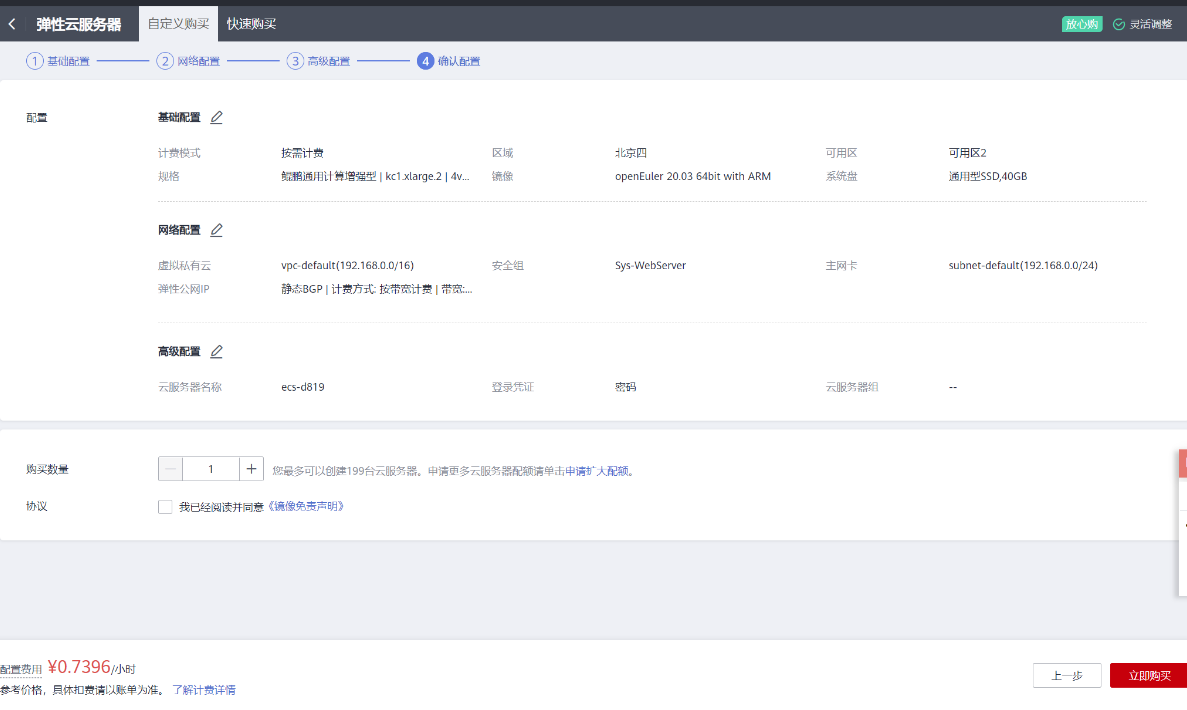Click the 配置费用 label

point(21,669)
